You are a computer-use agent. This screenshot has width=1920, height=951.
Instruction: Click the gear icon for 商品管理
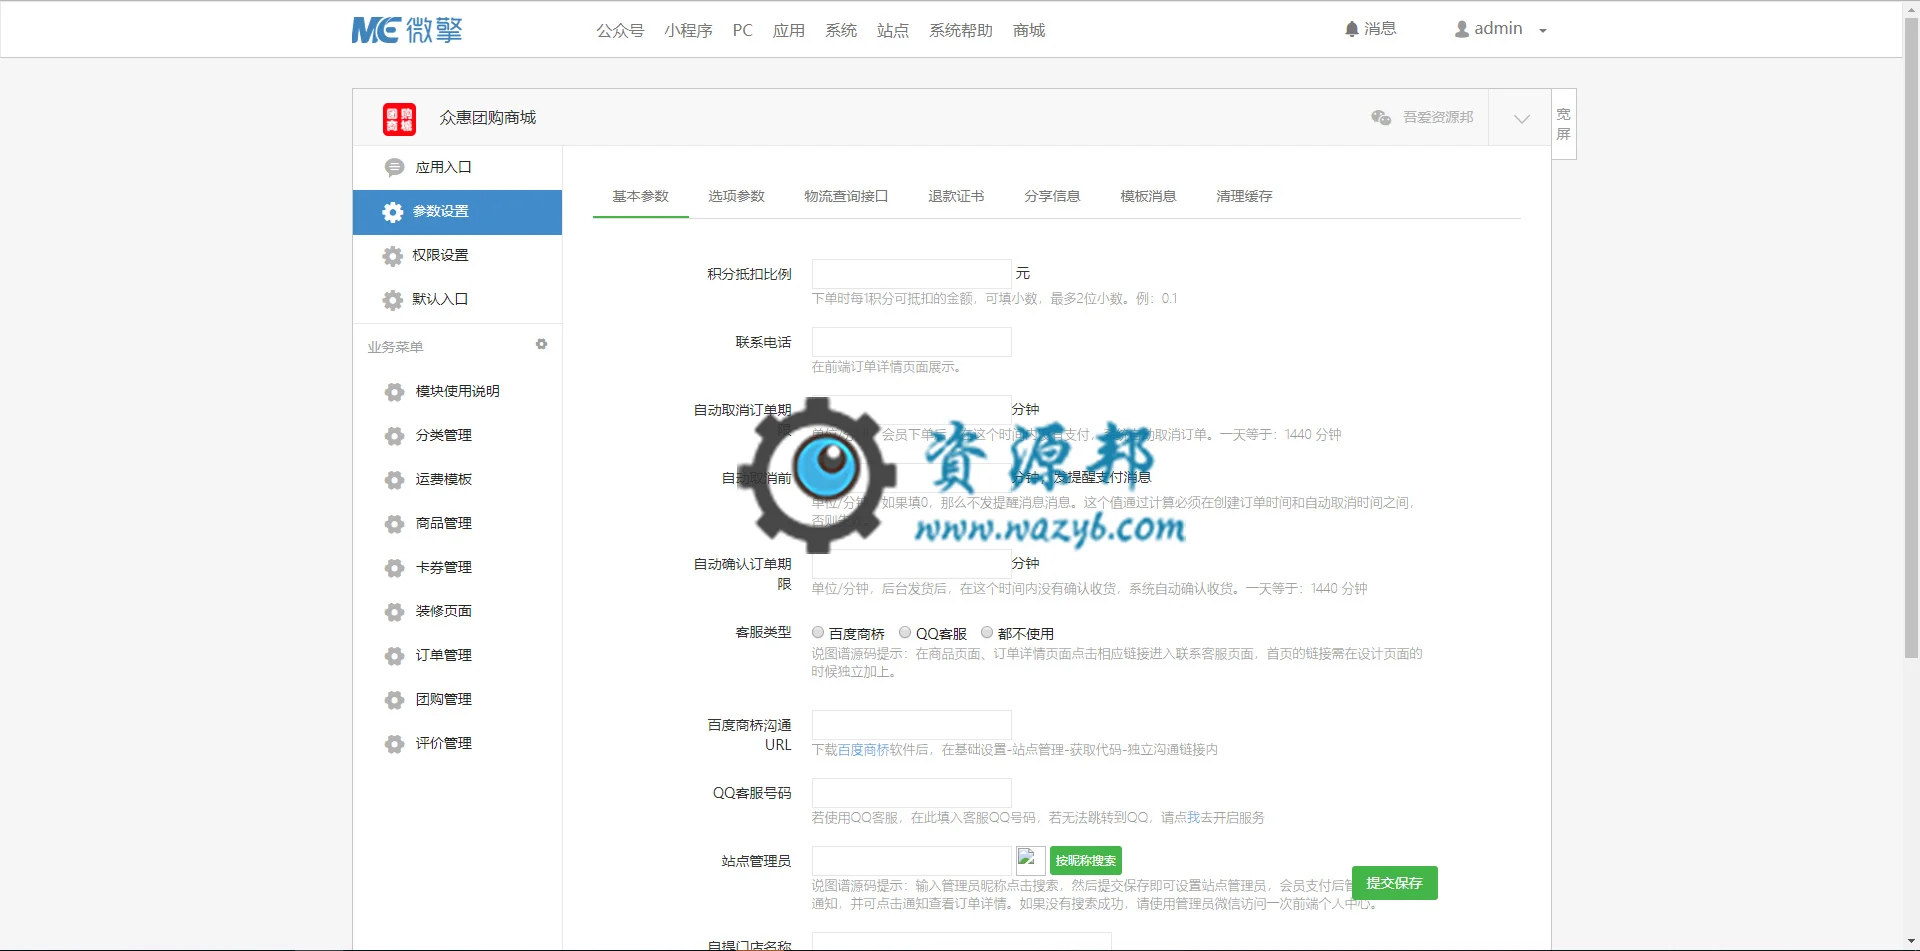[x=395, y=524]
